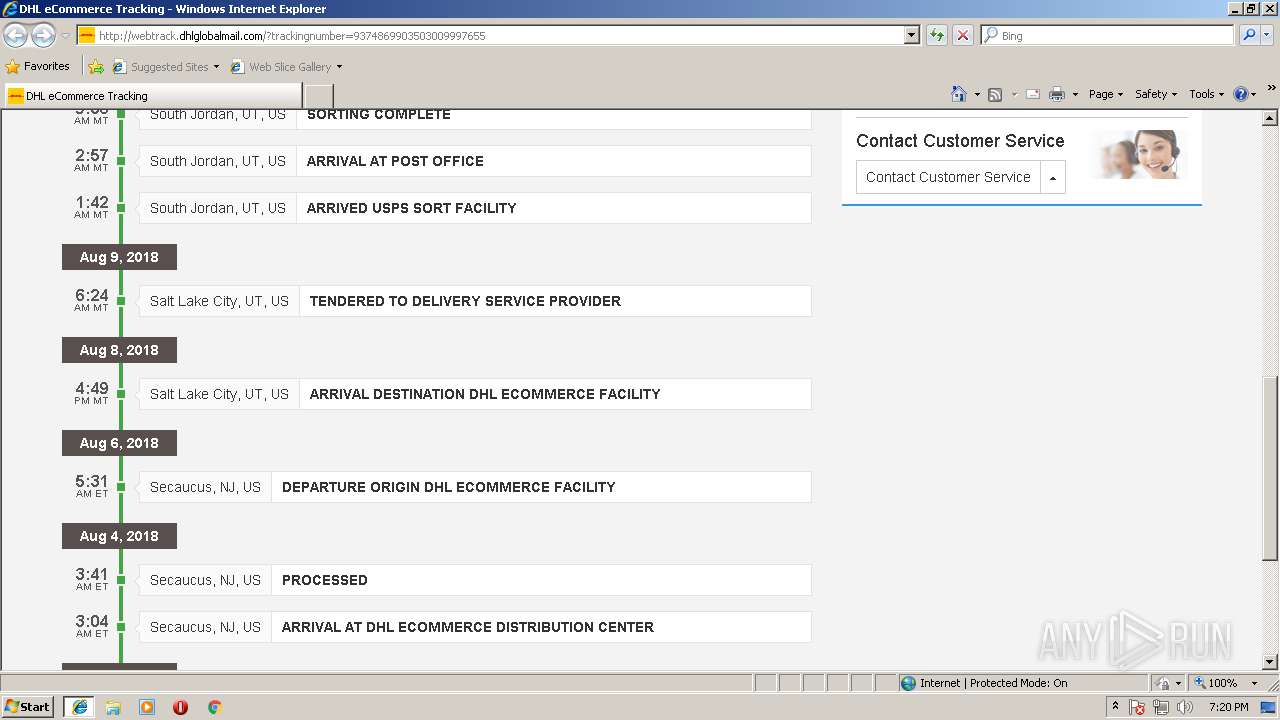Image resolution: width=1280 pixels, height=720 pixels.
Task: Expand the Suggested Sites dropdown
Action: 216,67
